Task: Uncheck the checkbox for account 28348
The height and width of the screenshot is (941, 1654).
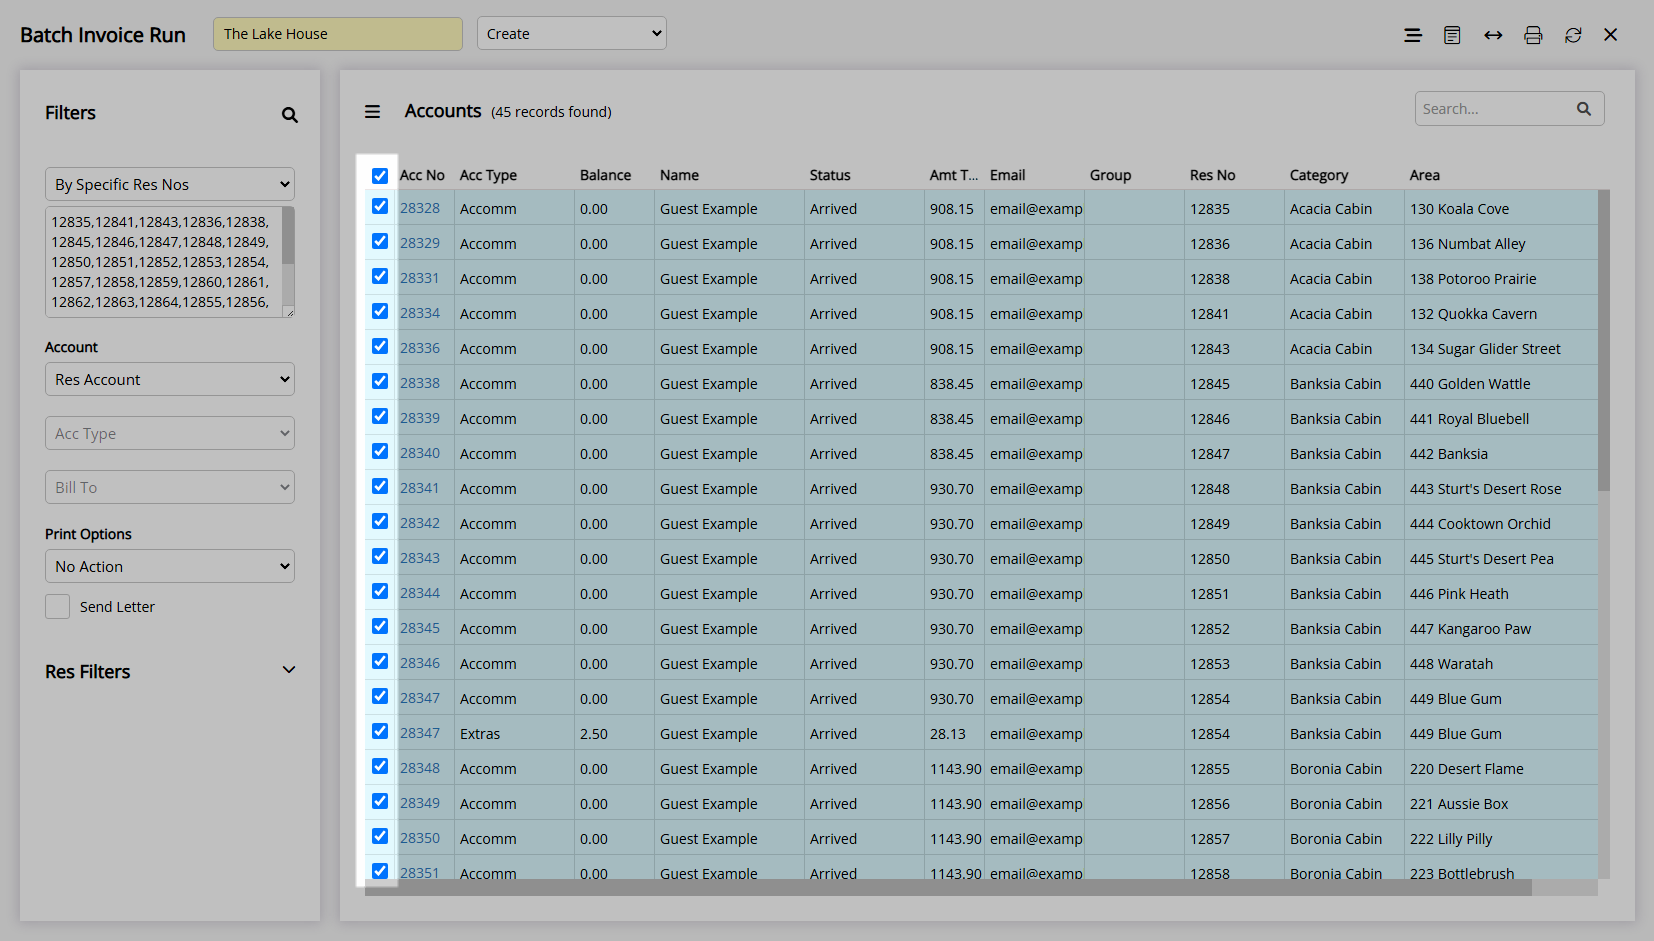Action: pos(380,766)
